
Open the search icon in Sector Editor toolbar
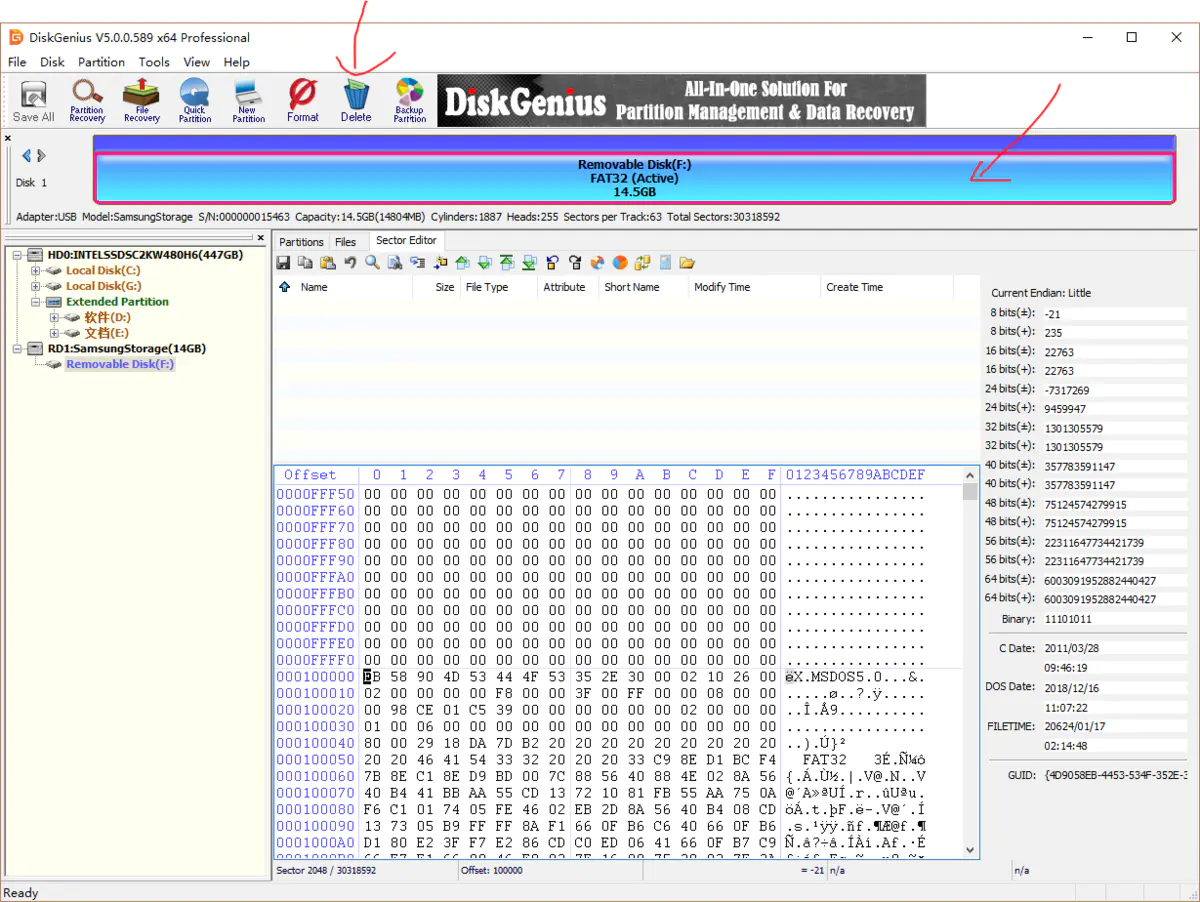[x=370, y=262]
